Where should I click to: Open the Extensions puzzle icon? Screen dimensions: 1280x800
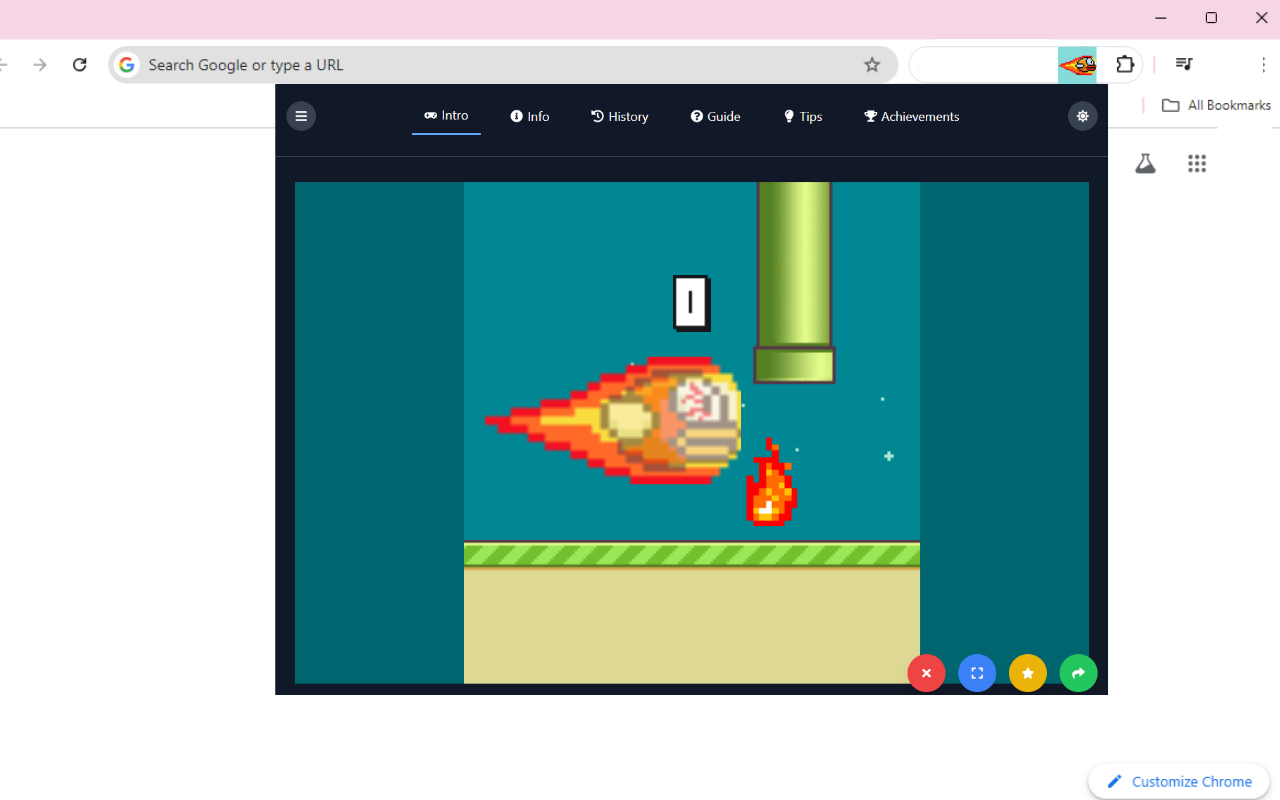coord(1125,64)
